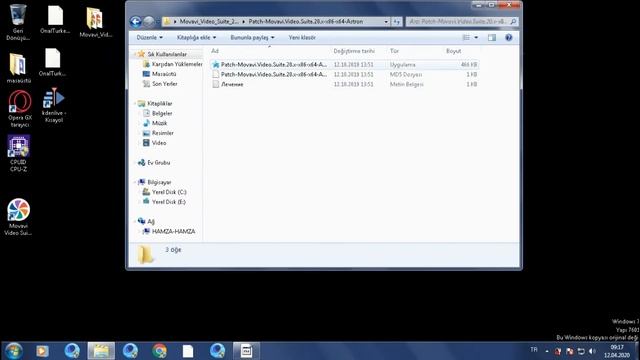Select Ağ in the navigation pane
640x360 pixels.
[x=146, y=221]
